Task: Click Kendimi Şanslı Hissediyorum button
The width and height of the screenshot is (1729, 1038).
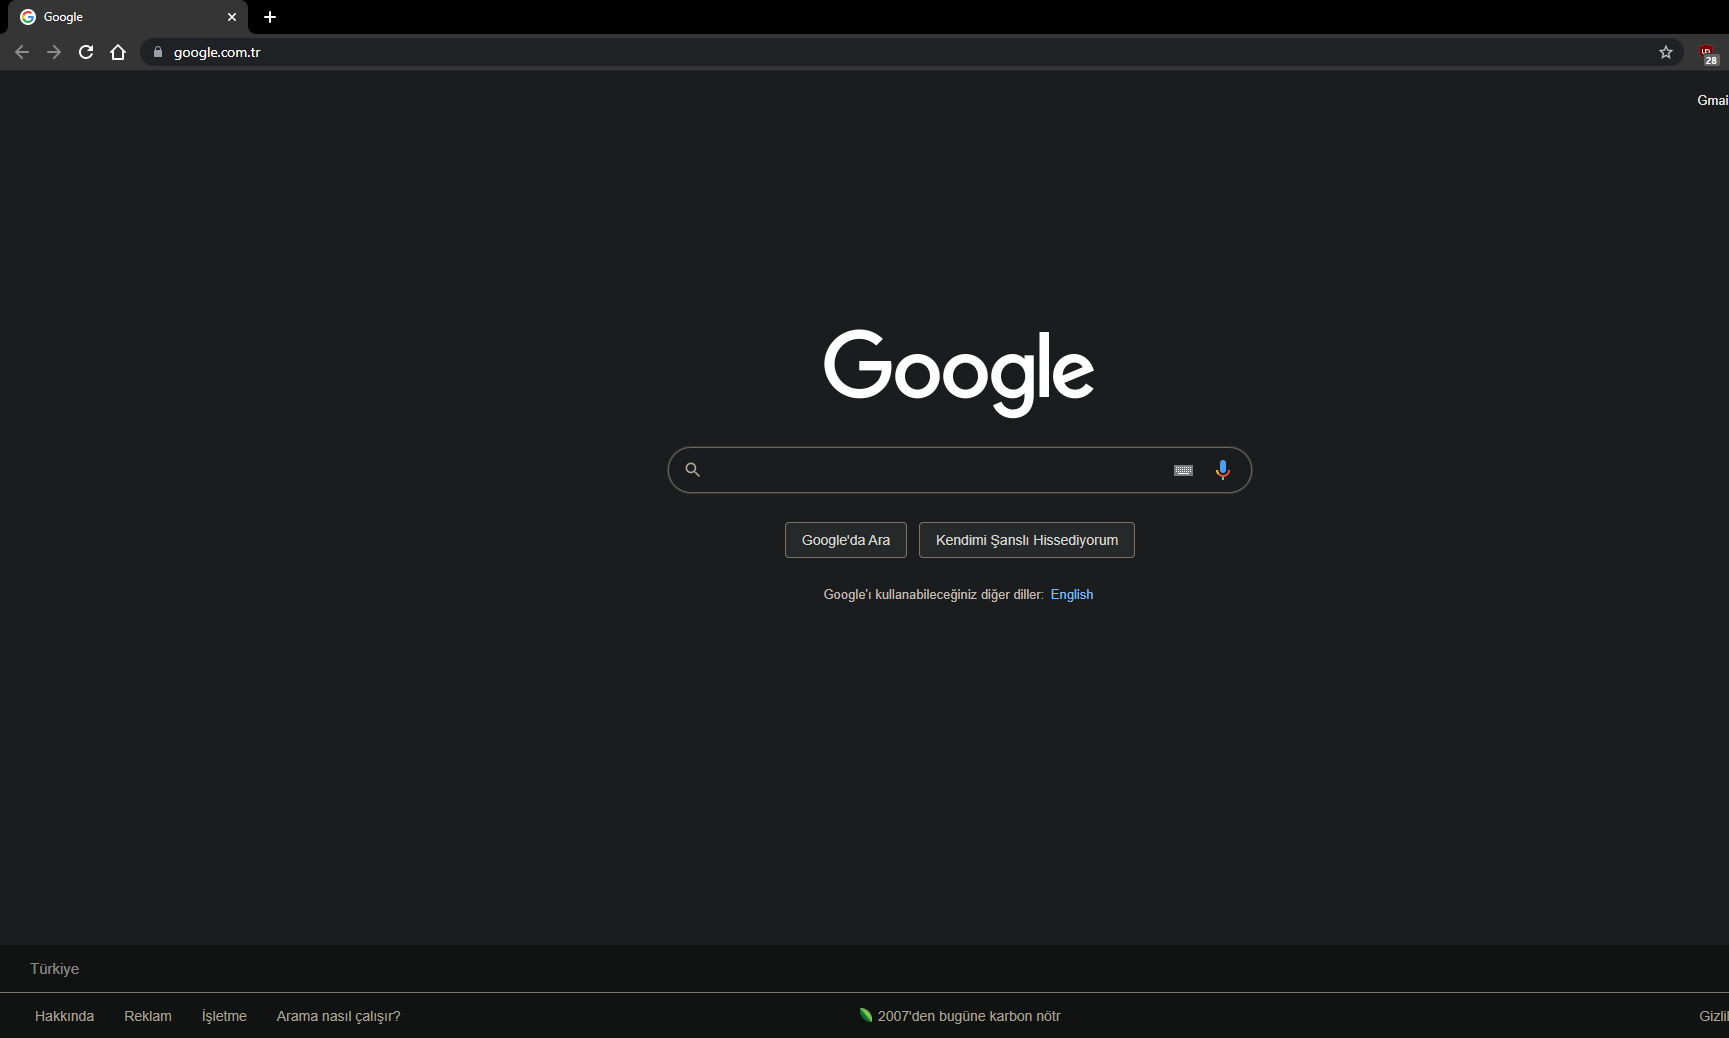Action: [x=1027, y=540]
